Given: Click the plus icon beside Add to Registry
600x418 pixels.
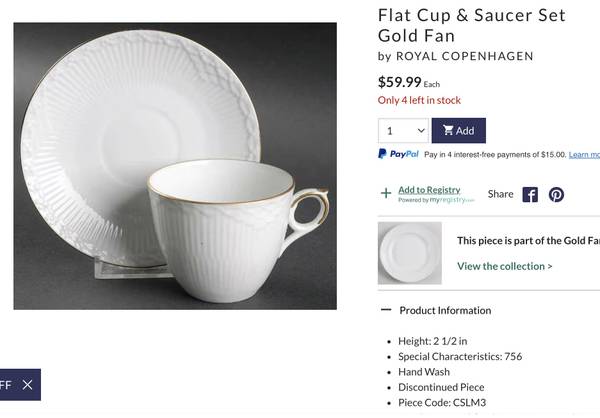Looking at the screenshot, I should (386, 194).
